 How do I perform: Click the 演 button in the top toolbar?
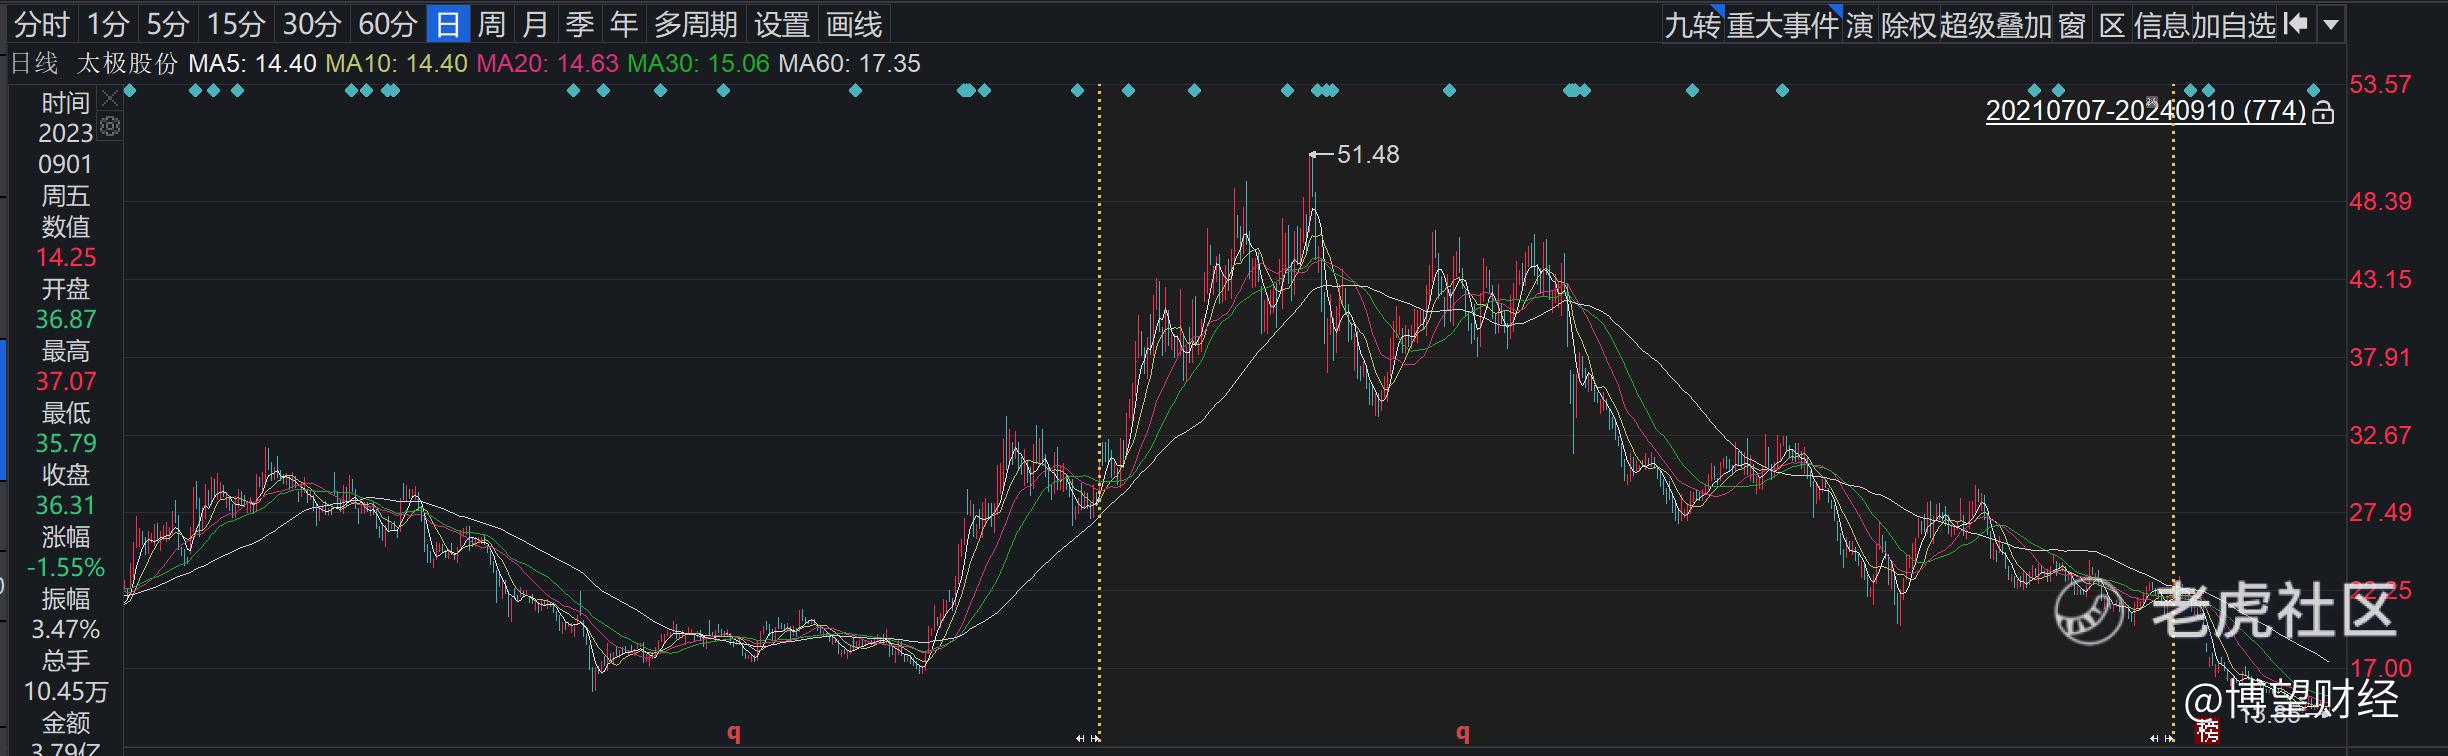(x=1859, y=25)
